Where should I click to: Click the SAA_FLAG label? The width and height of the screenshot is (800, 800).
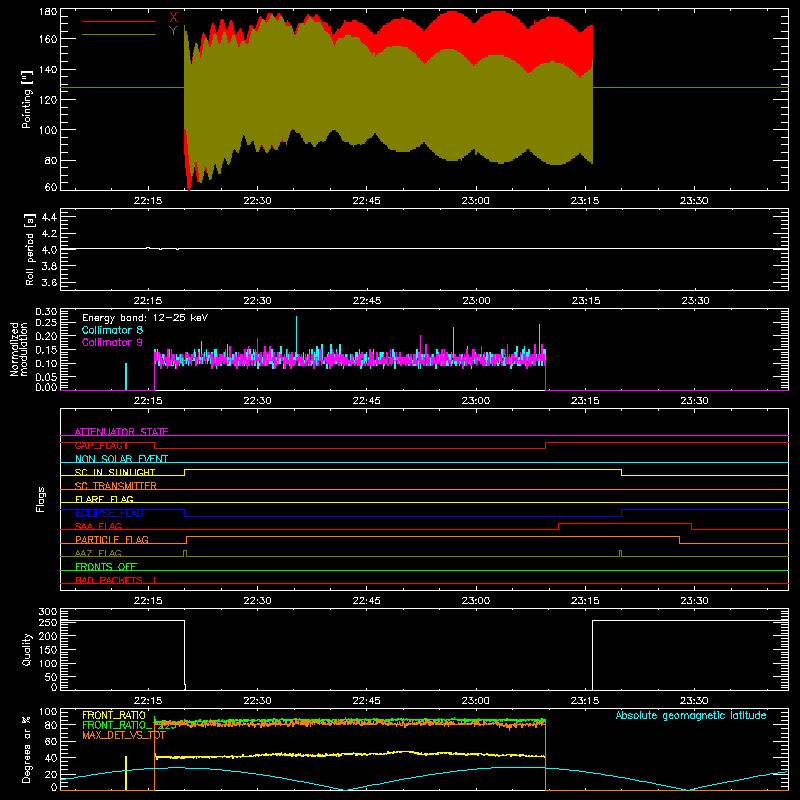click(98, 526)
